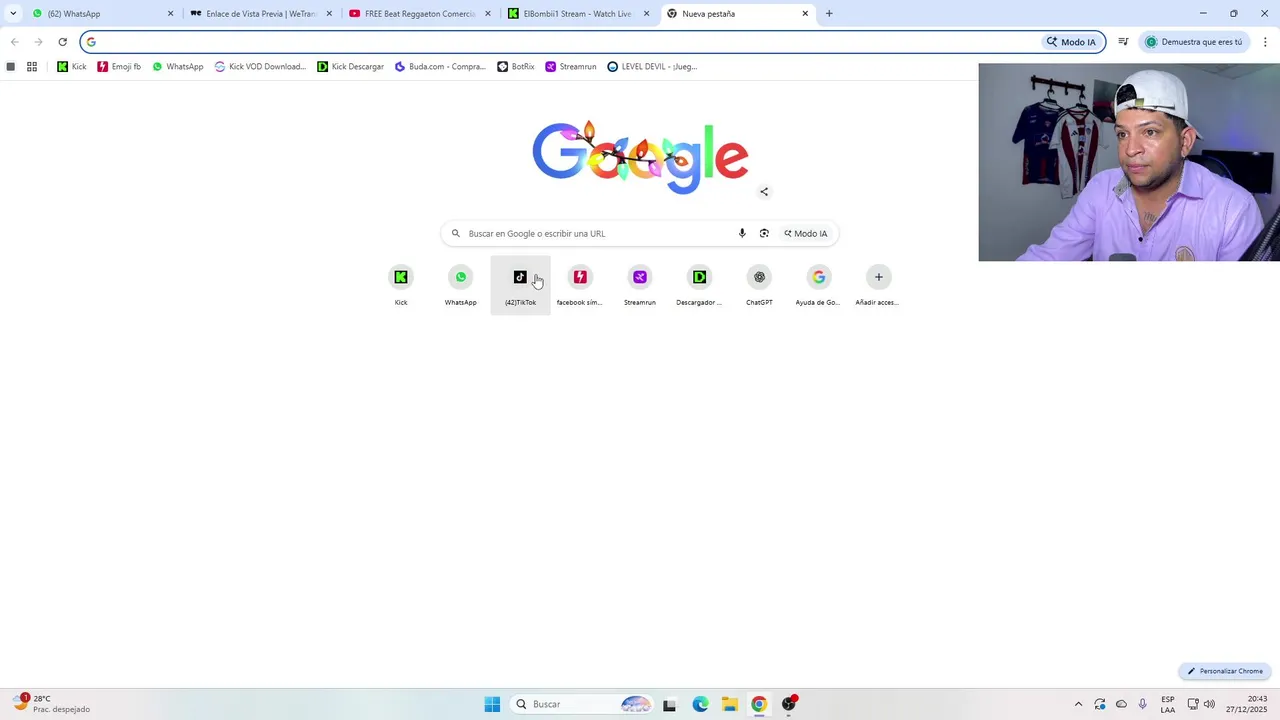
Task: Start voice search with the microphone icon
Action: click(742, 233)
